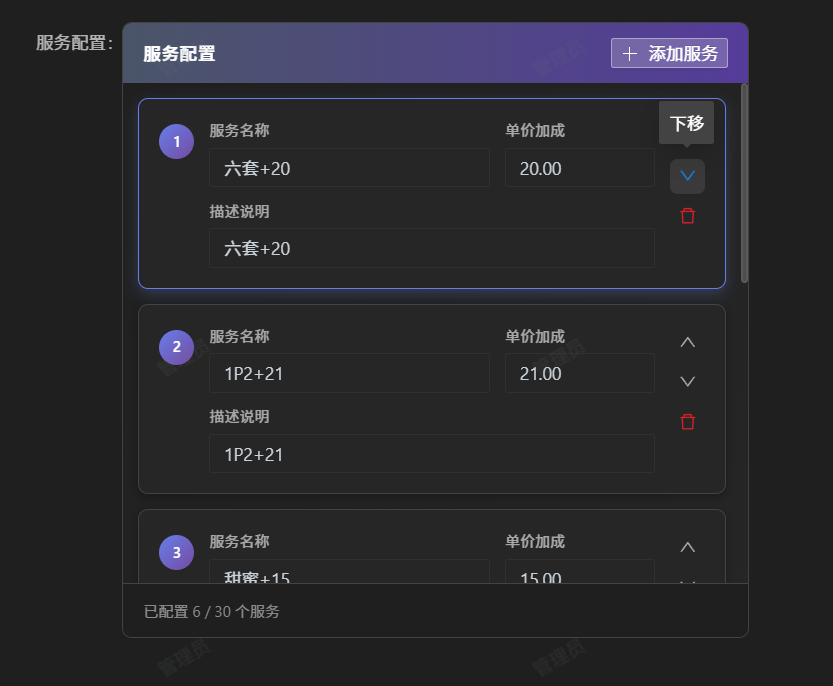Image resolution: width=833 pixels, height=686 pixels.
Task: Focus the 服务名称 field of service 1
Action: [x=349, y=168]
